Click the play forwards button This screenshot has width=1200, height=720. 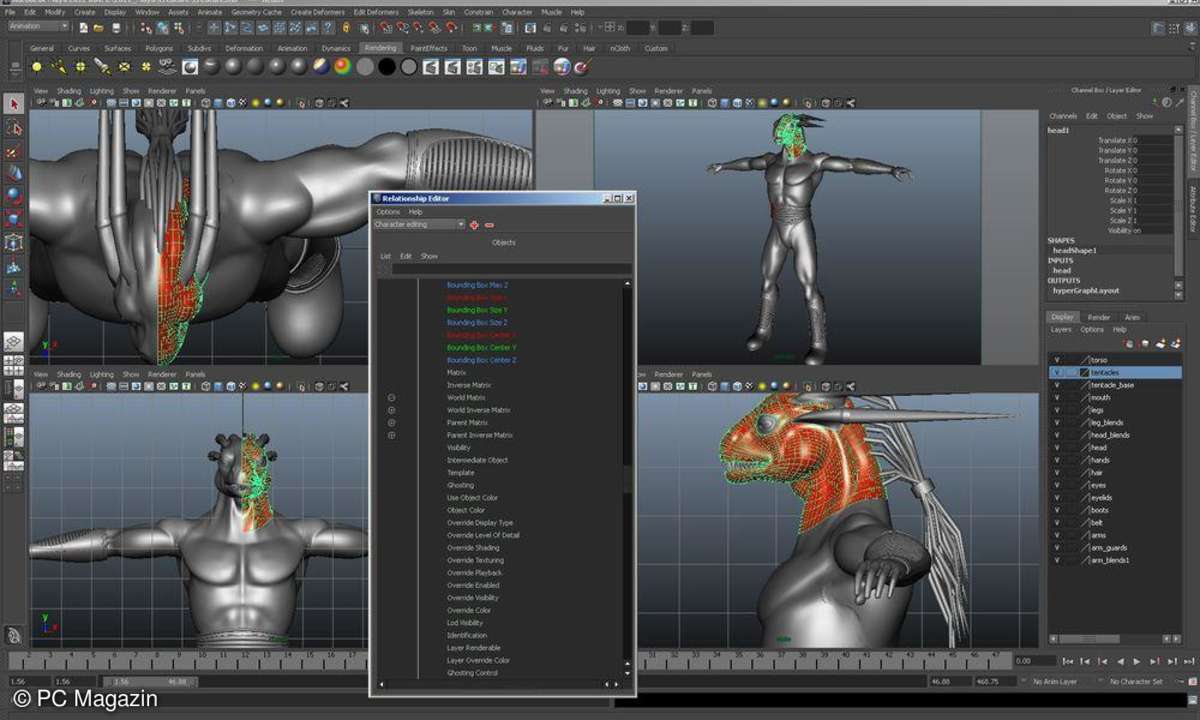(1137, 661)
